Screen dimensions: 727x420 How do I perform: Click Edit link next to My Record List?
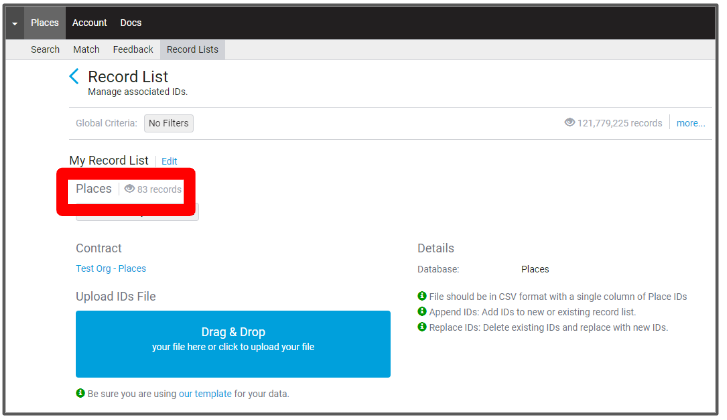(169, 161)
